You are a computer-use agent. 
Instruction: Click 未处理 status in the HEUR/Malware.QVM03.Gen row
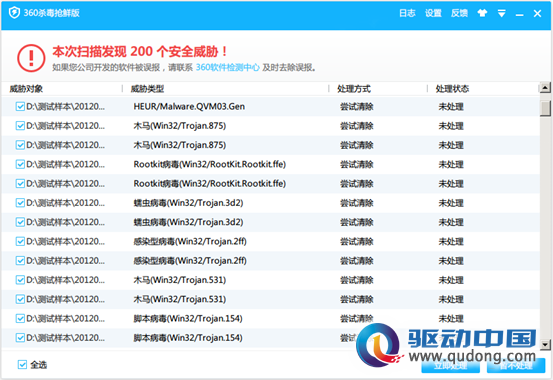pos(451,107)
